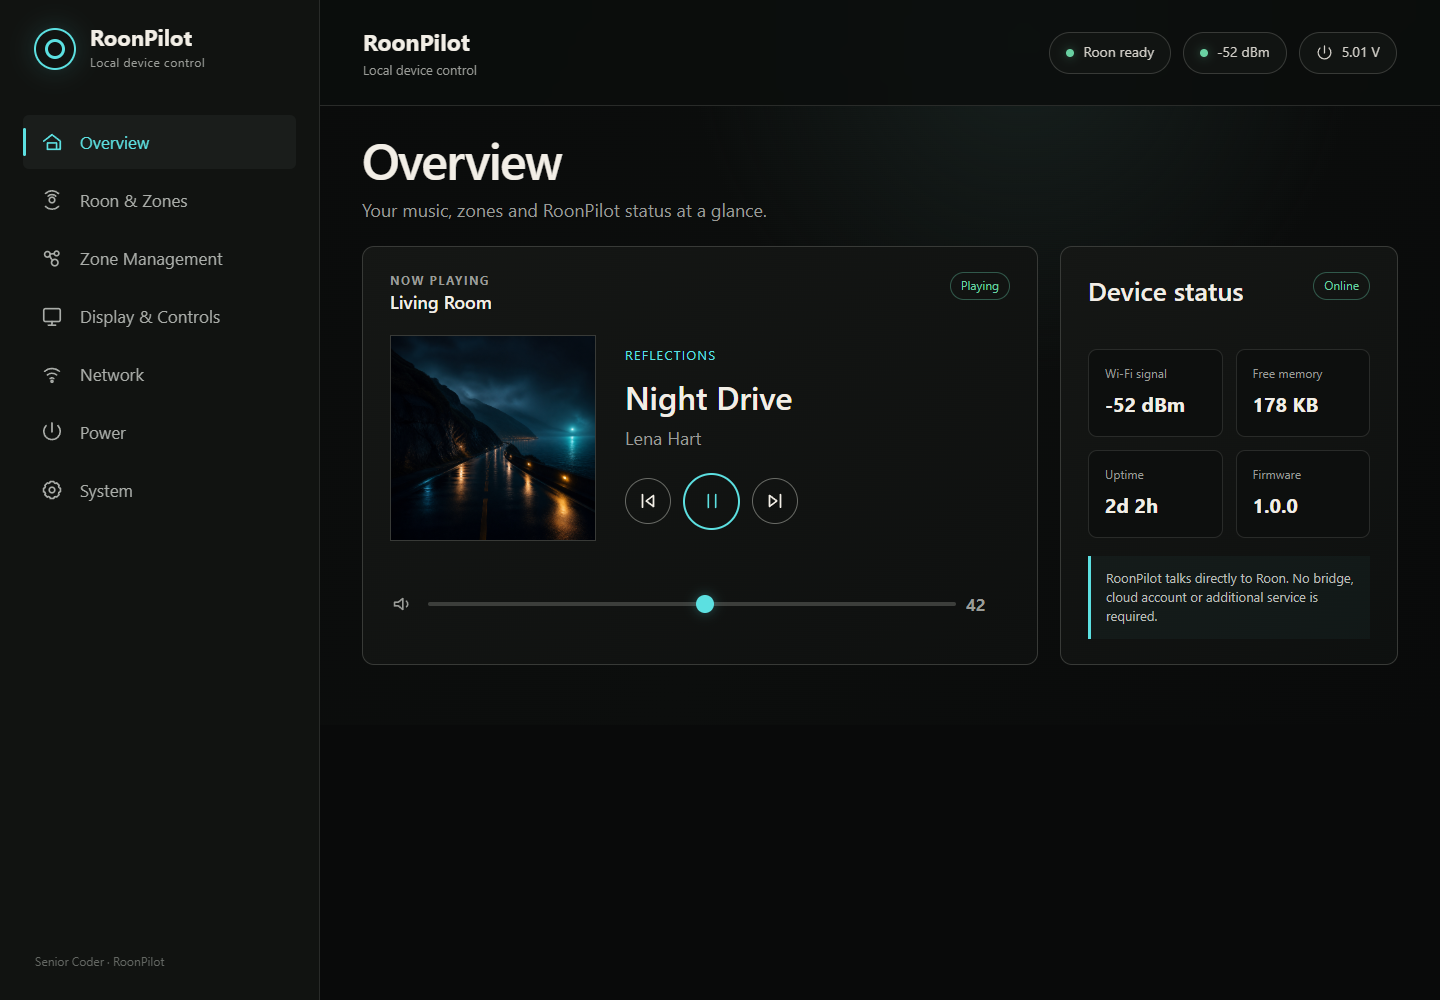
Task: Click the Free memory 178 KB card
Action: pyautogui.click(x=1303, y=393)
